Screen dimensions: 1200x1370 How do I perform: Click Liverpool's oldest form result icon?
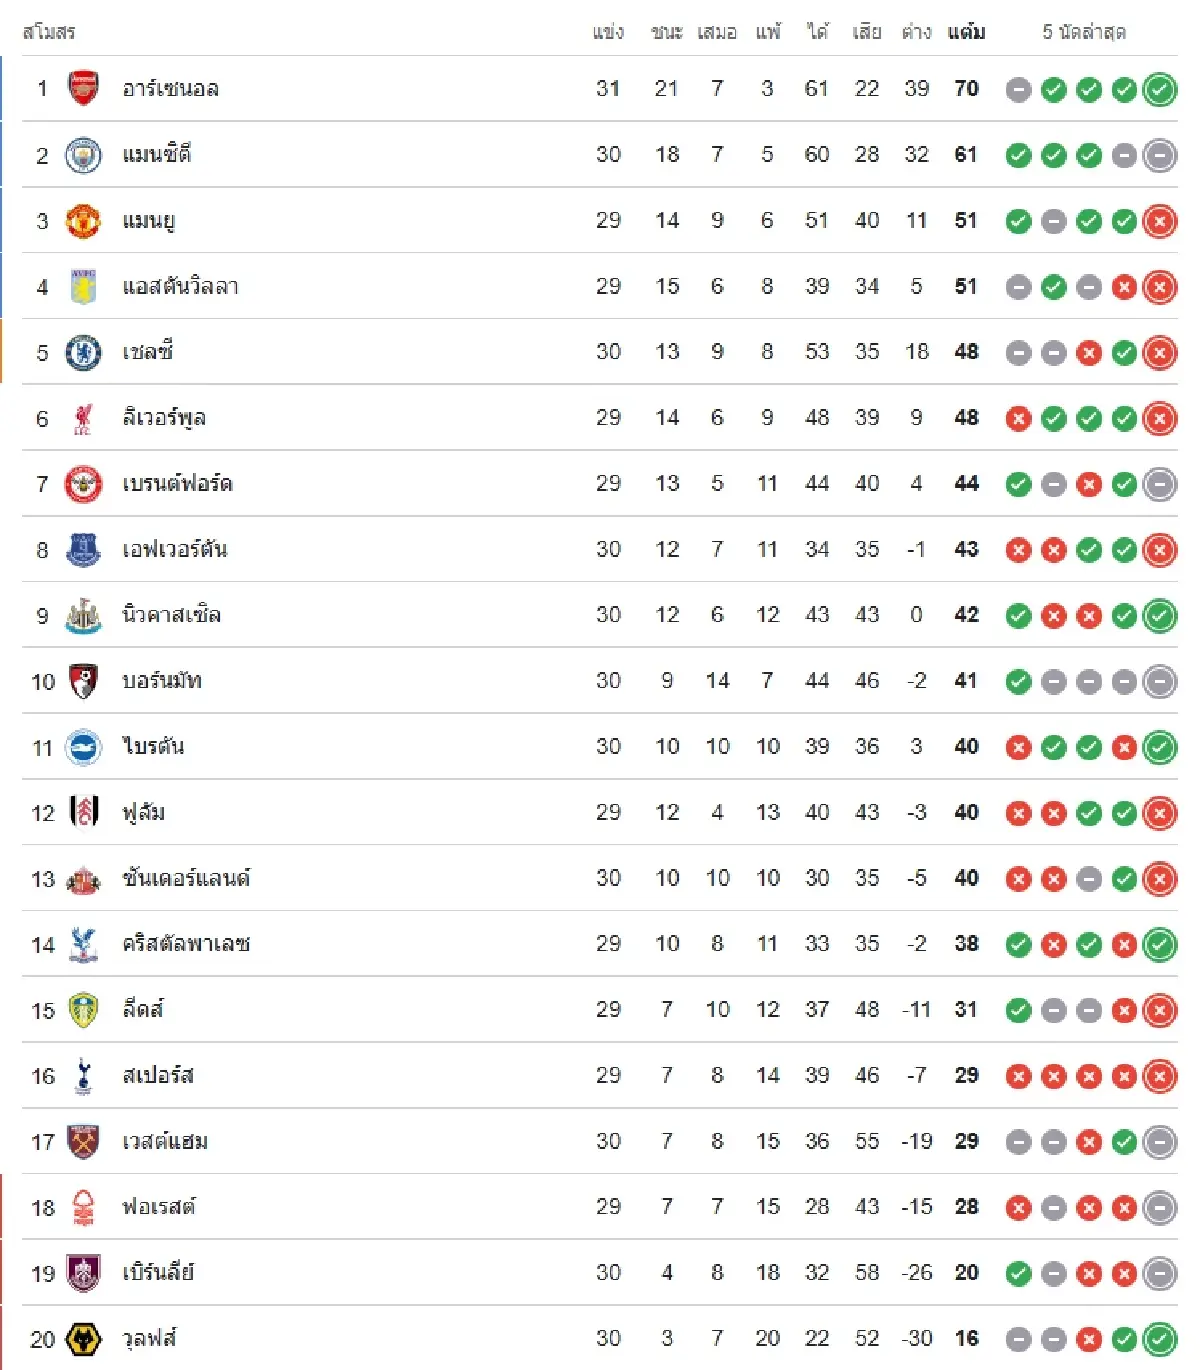[1018, 418]
